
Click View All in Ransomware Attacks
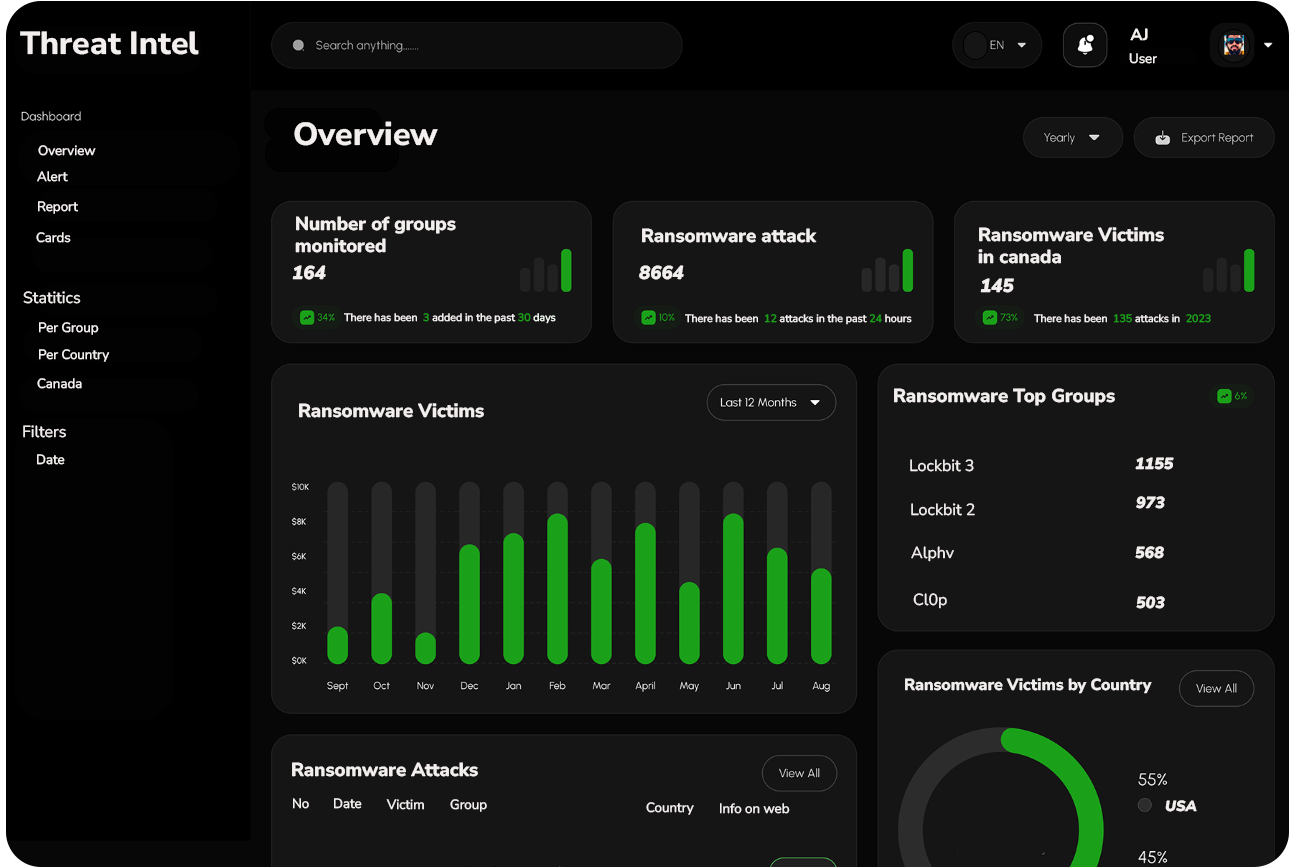click(x=799, y=773)
